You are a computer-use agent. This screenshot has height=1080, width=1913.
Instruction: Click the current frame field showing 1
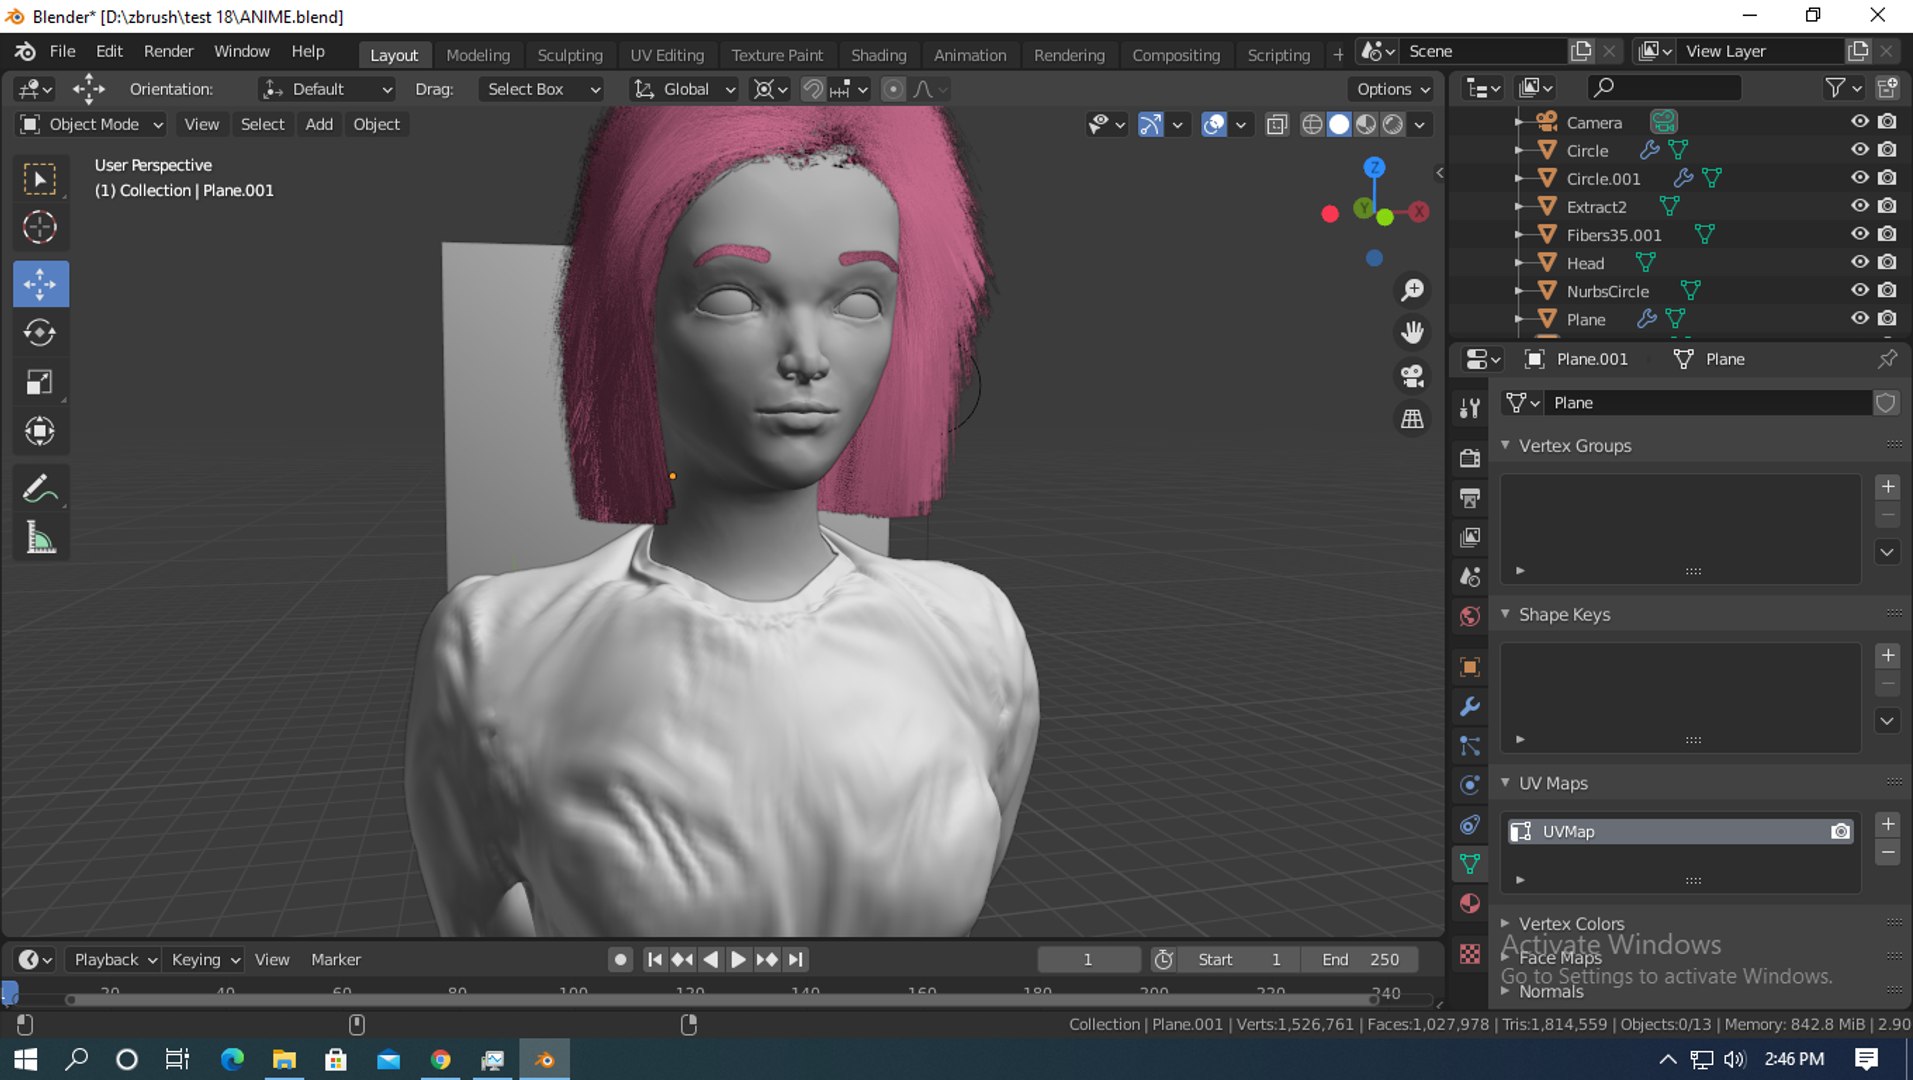pyautogui.click(x=1088, y=960)
